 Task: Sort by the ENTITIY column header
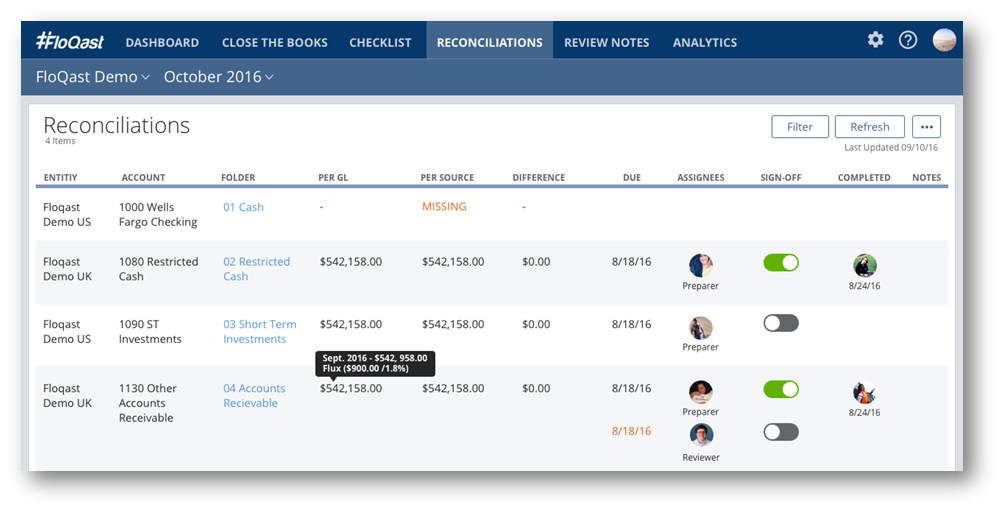(60, 178)
